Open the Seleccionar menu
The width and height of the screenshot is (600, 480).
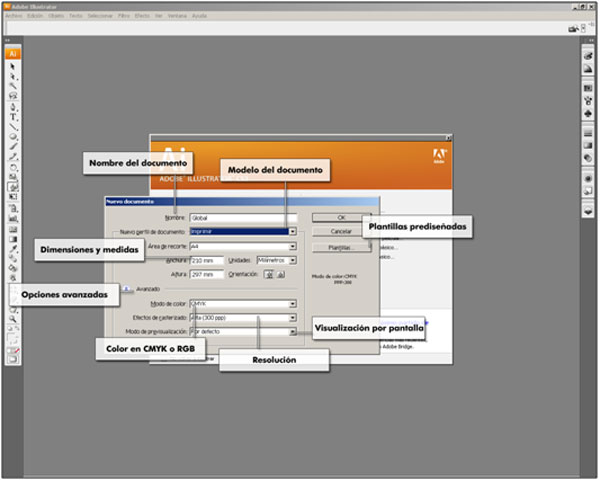(100, 16)
